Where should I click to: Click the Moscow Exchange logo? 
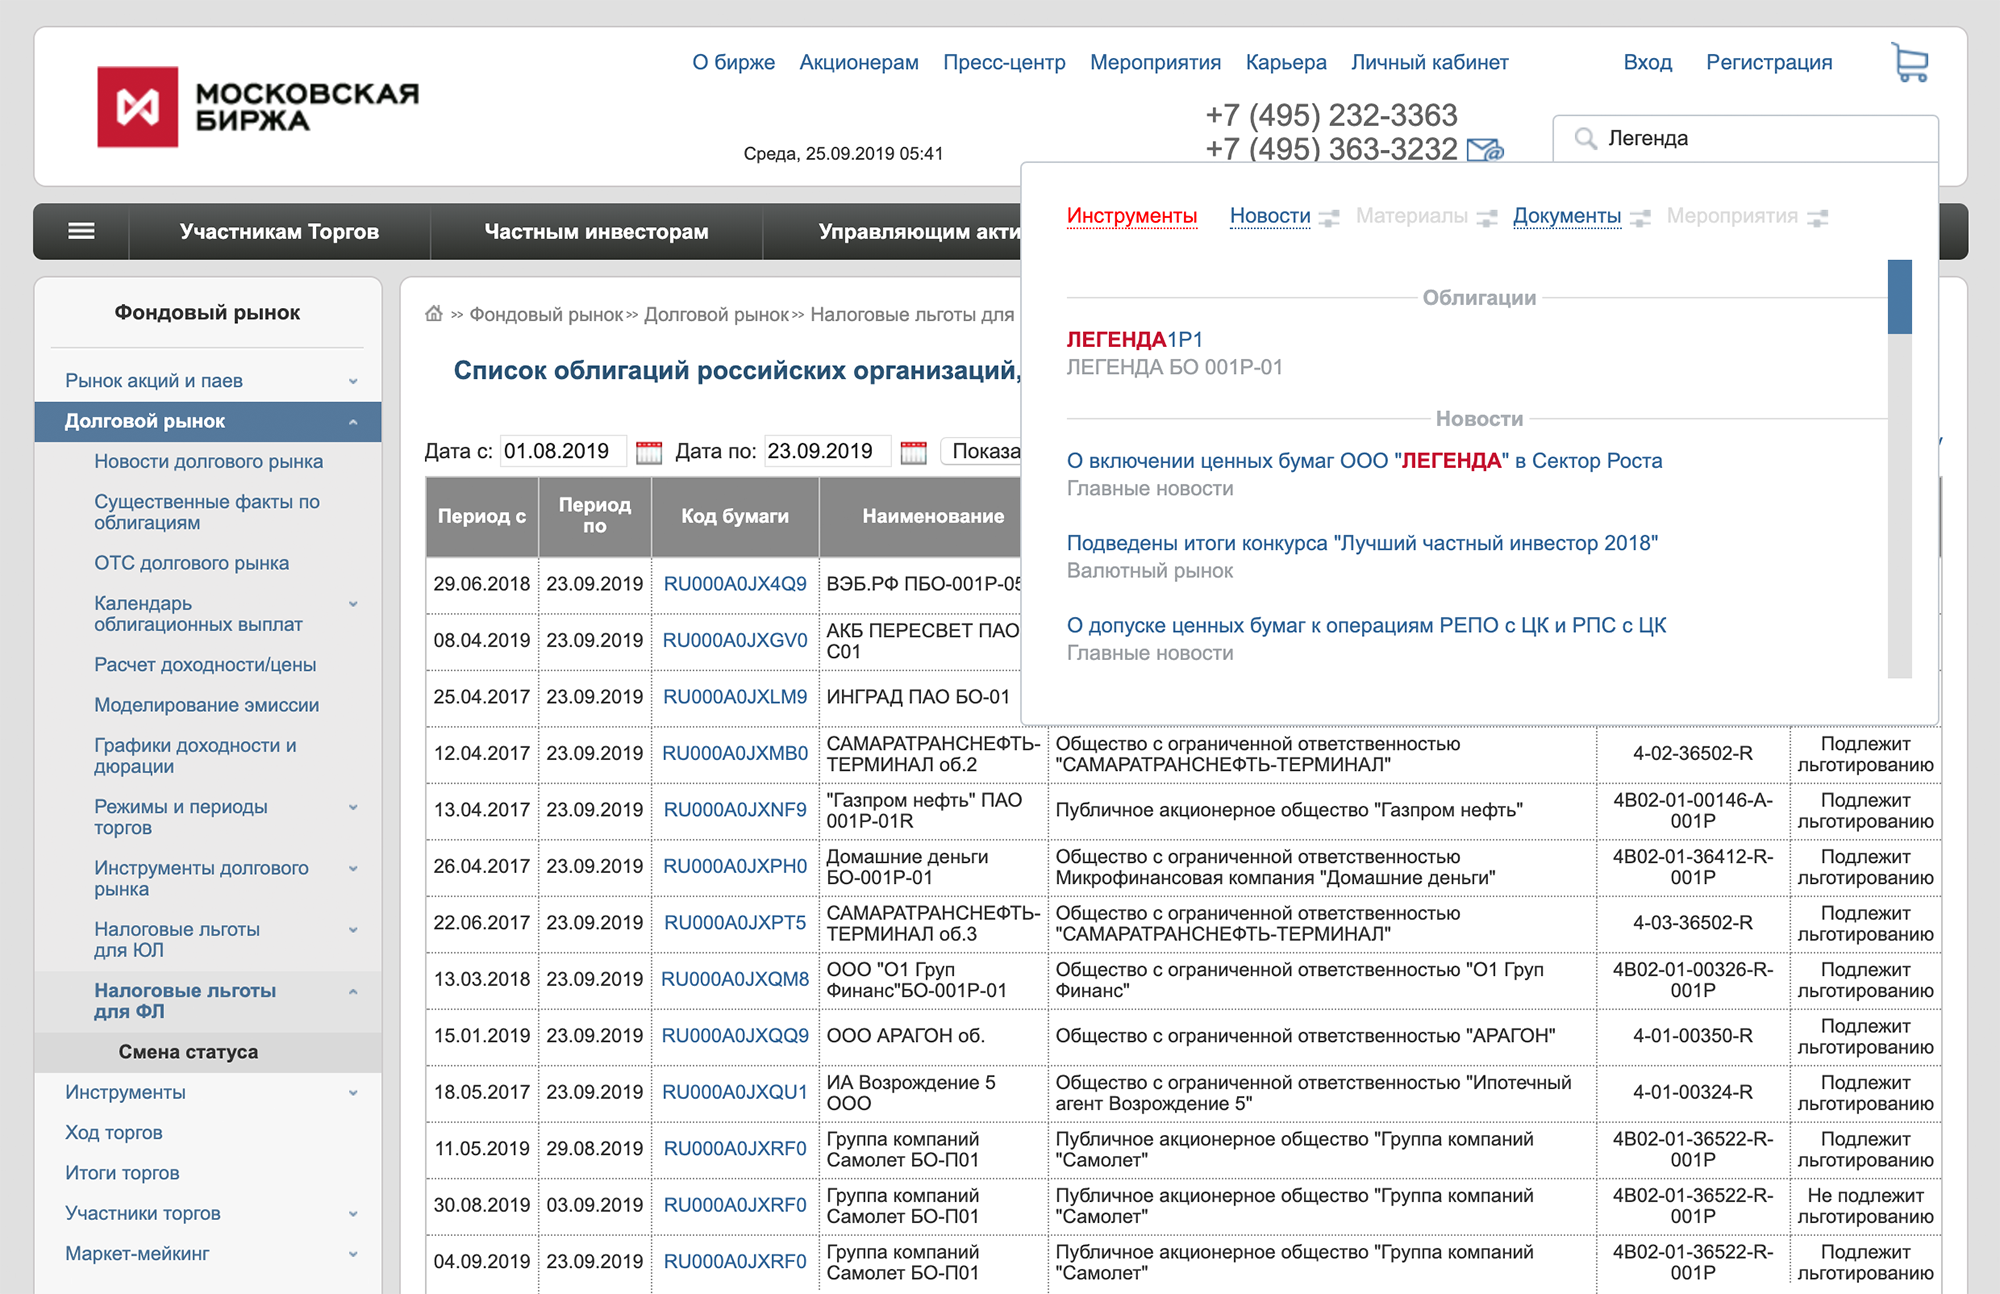pos(258,107)
